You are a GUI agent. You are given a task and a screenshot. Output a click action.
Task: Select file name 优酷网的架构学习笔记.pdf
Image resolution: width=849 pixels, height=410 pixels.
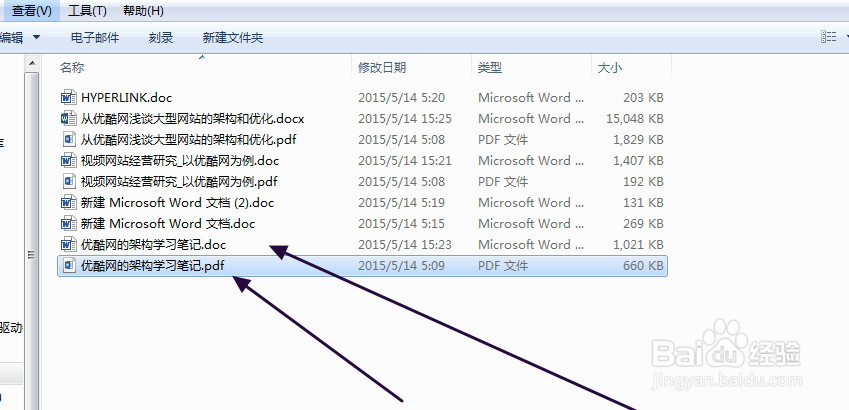(x=153, y=265)
